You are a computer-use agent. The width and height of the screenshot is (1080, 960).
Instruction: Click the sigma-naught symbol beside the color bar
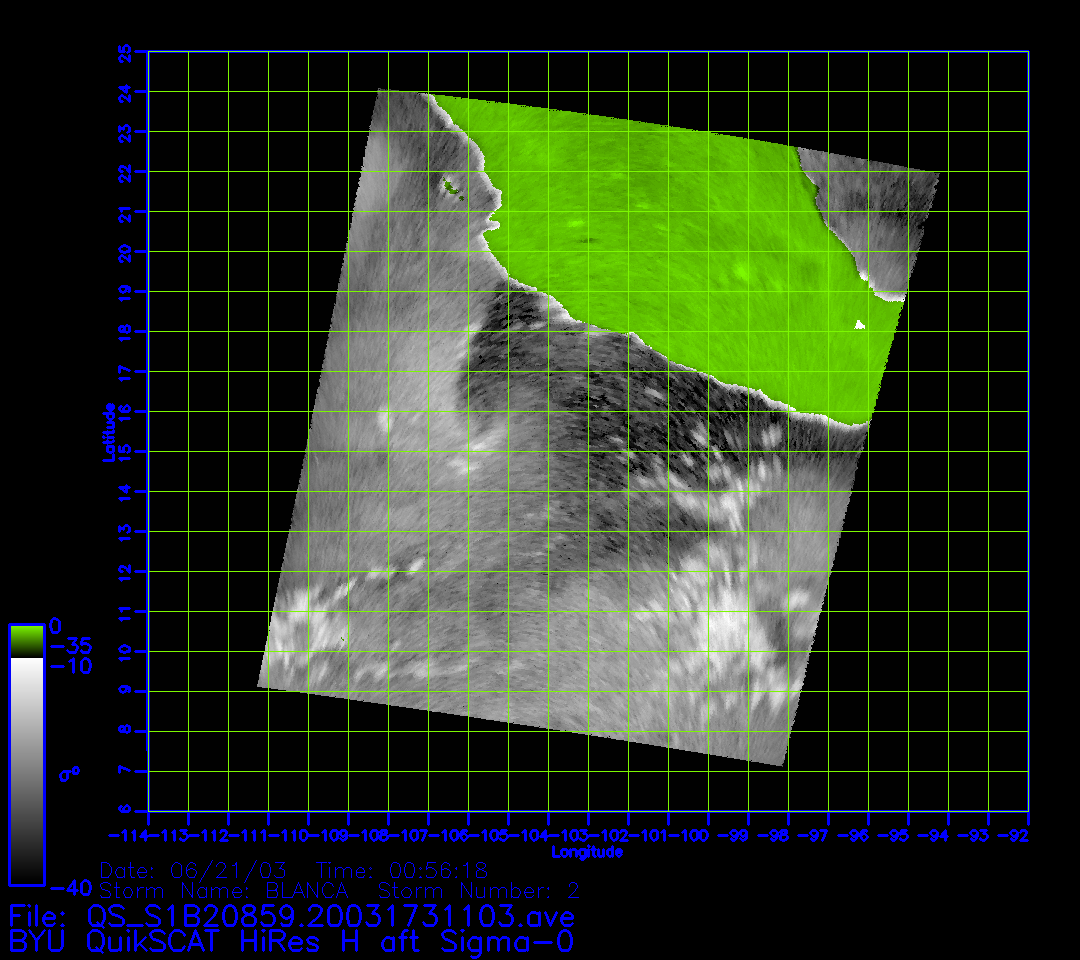click(x=68, y=773)
